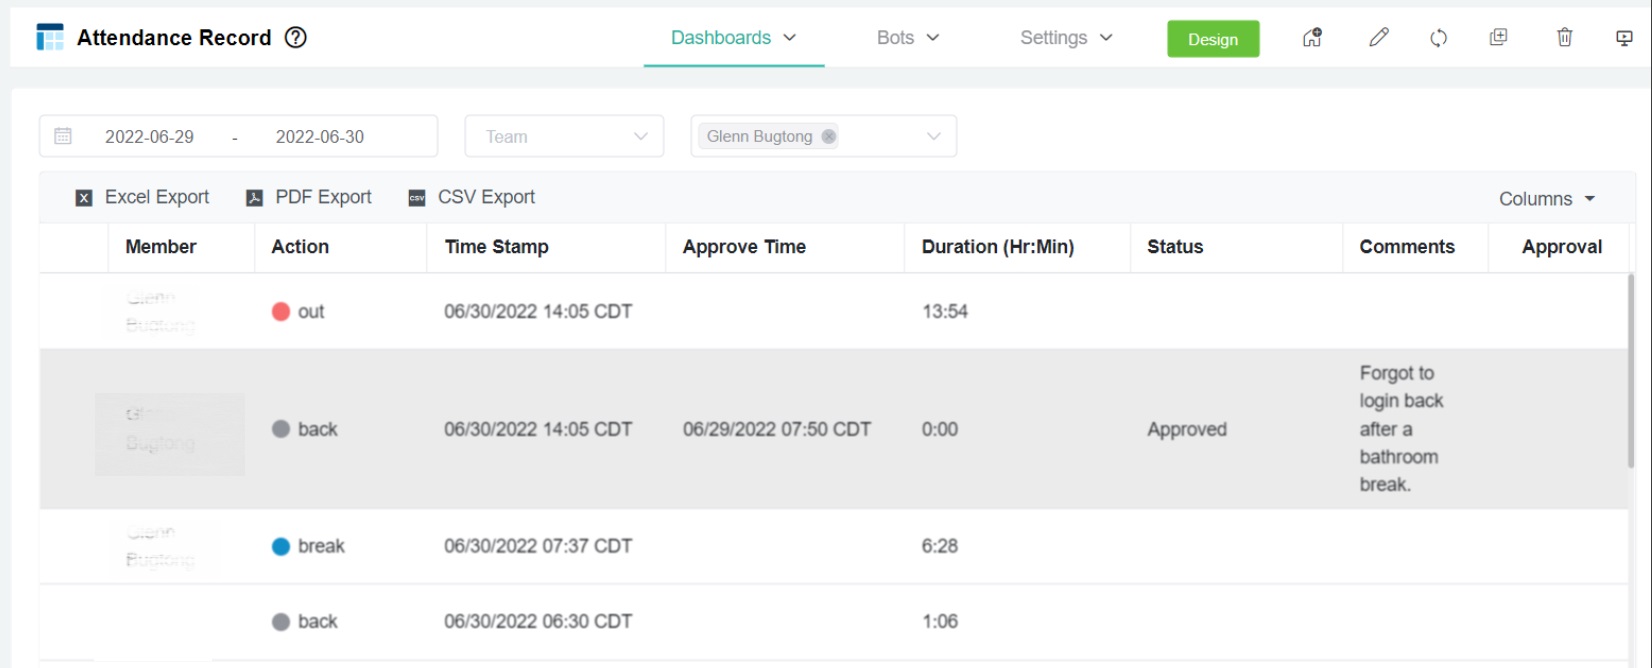The height and width of the screenshot is (668, 1652).
Task: Open the Columns dropdown
Action: [x=1546, y=199]
